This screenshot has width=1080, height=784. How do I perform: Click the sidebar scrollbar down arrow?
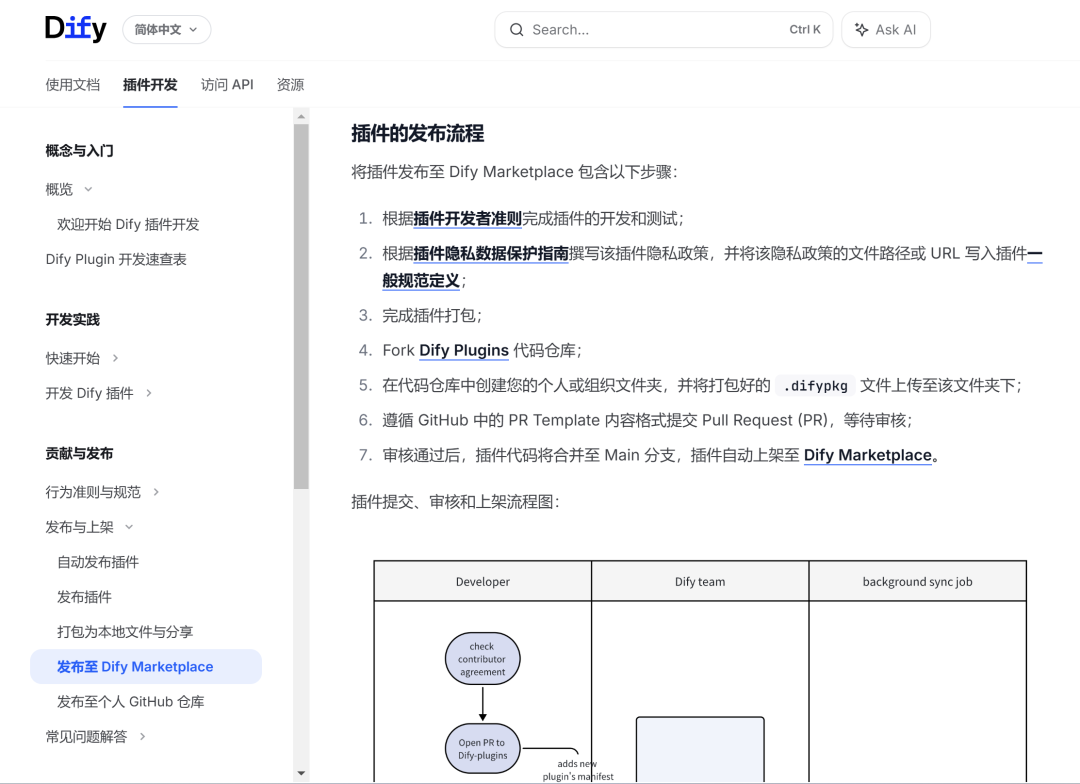[x=301, y=773]
